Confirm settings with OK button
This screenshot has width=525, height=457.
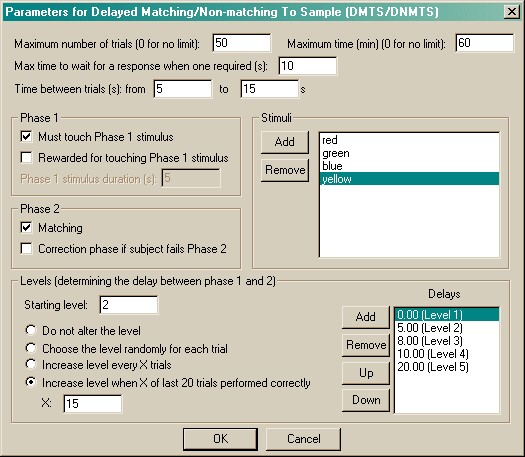pyautogui.click(x=220, y=439)
